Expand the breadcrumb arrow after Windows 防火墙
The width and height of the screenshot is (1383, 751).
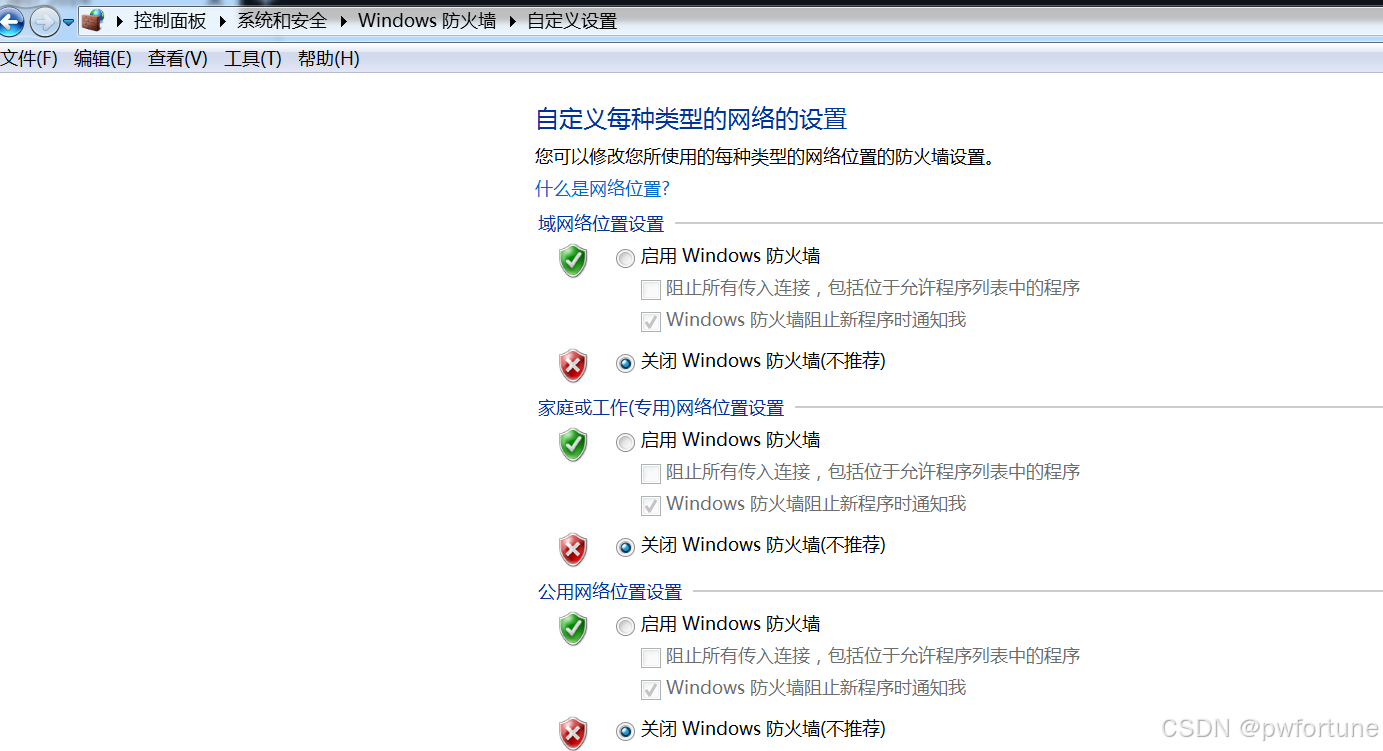(511, 21)
